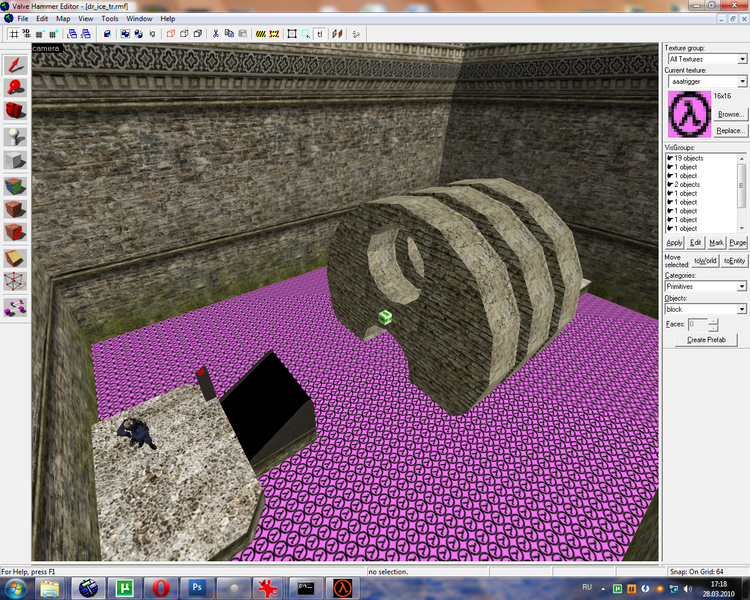750x600 pixels.
Task: Click the Show All VisGroups icon
Action: coord(198,33)
